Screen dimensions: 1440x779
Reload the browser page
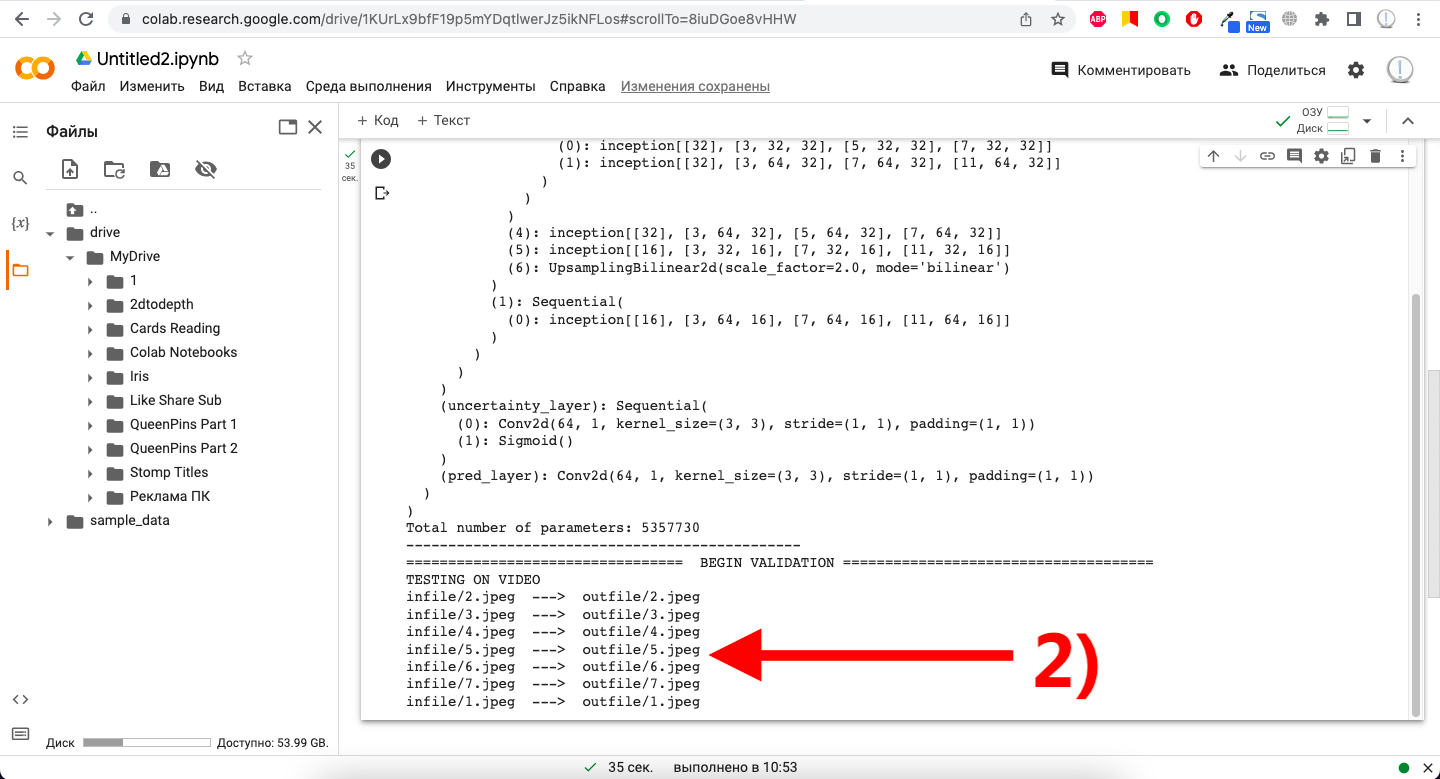point(86,19)
